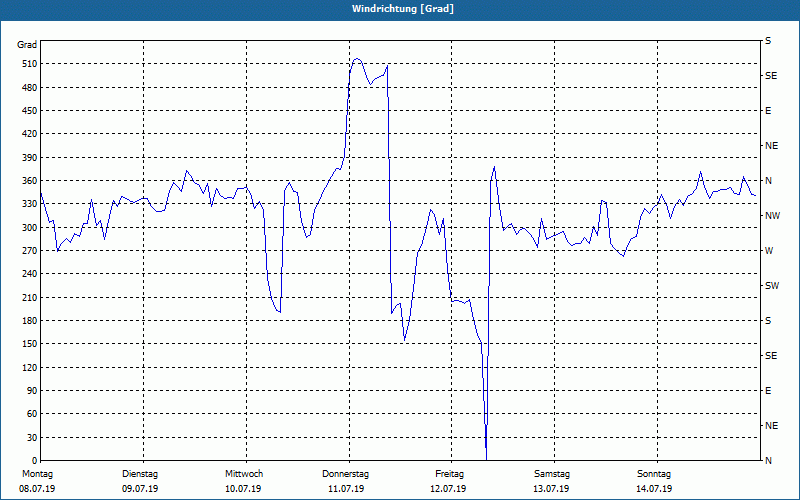Click the W compass label on right axis
The height and width of the screenshot is (500, 800).
(769, 251)
